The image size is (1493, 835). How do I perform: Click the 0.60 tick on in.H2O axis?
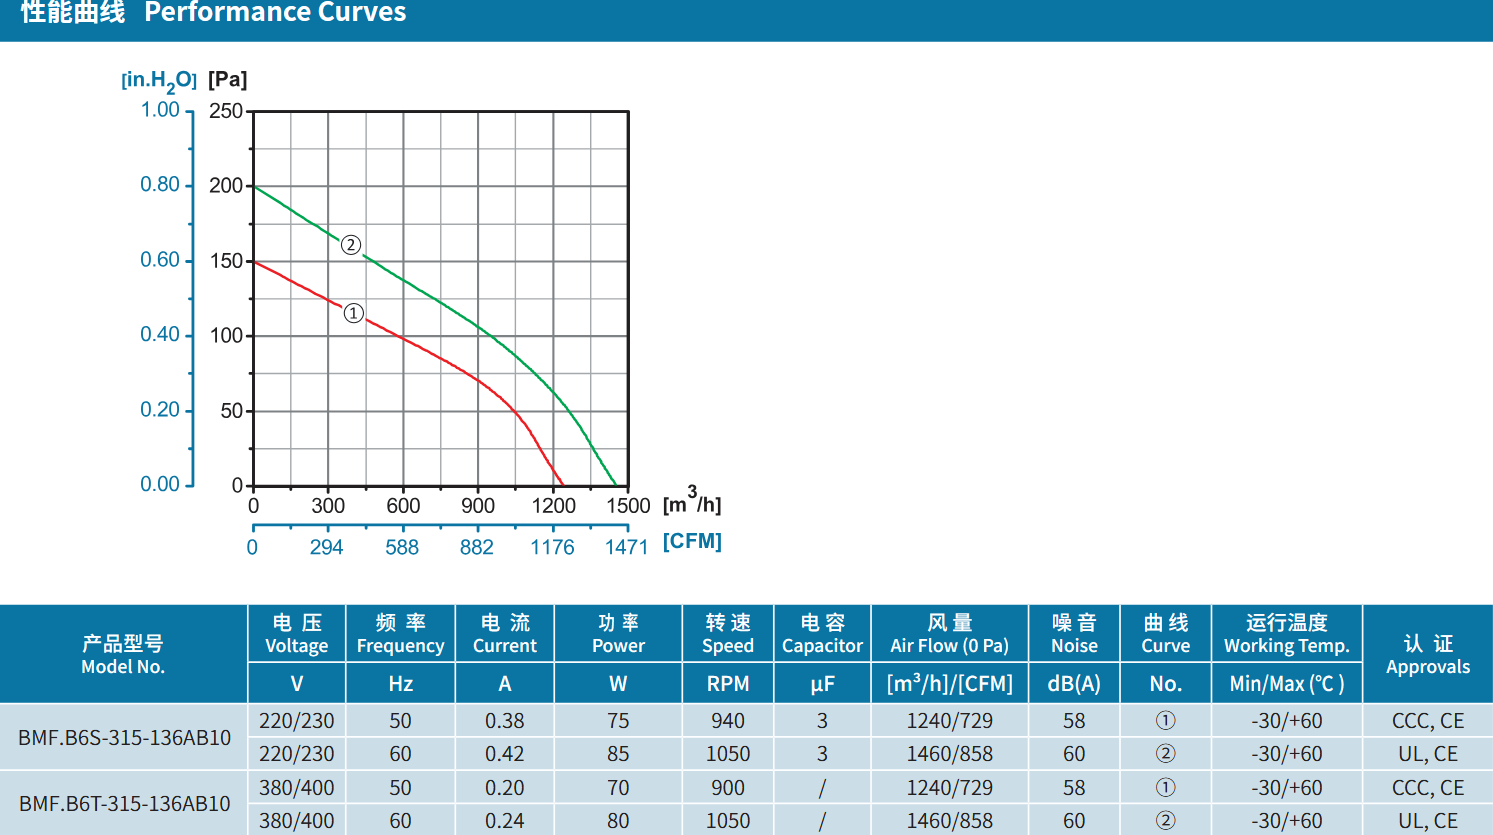coord(160,260)
